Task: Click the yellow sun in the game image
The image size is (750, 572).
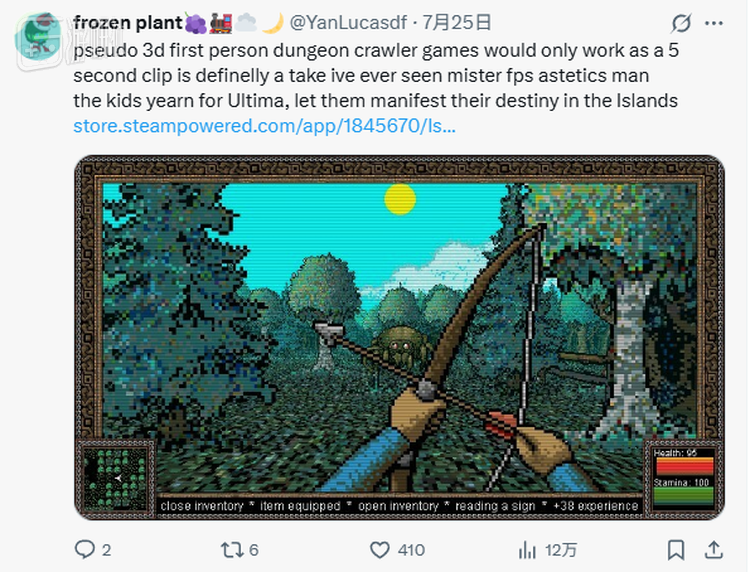Action: click(x=399, y=198)
